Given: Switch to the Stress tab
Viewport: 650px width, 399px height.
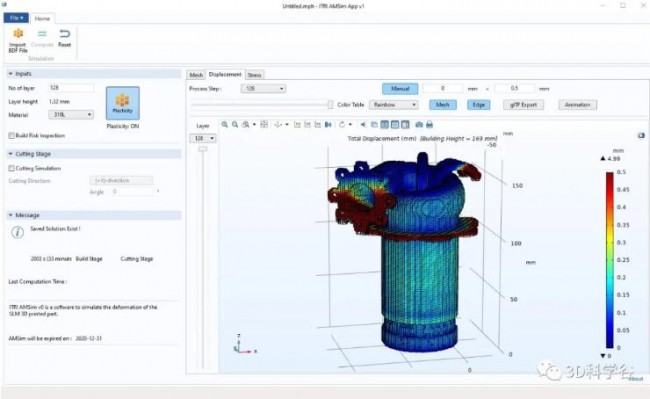Looking at the screenshot, I should (255, 75).
